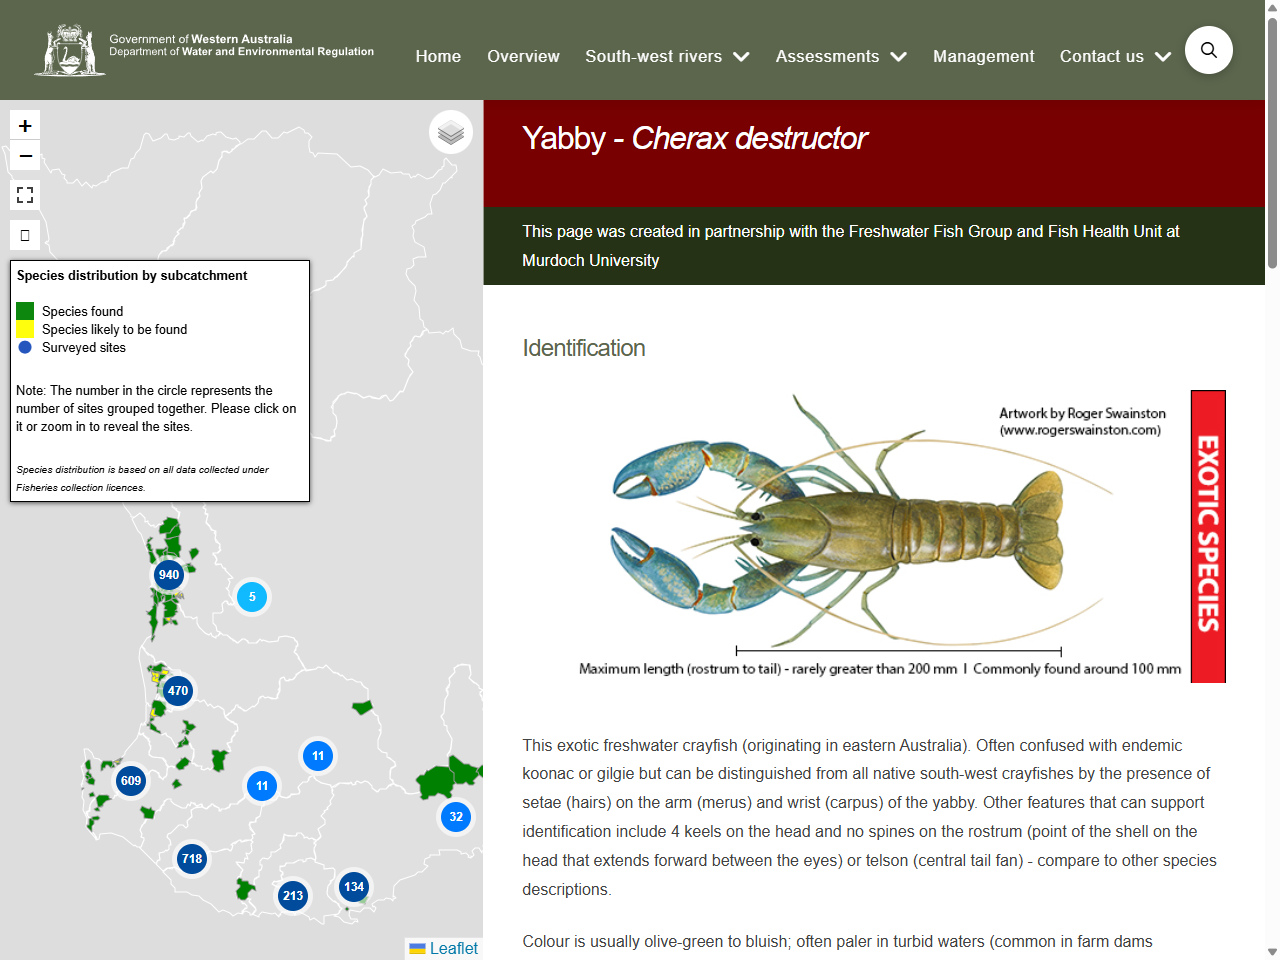Click the Western Australia government crest logo

[72, 49]
